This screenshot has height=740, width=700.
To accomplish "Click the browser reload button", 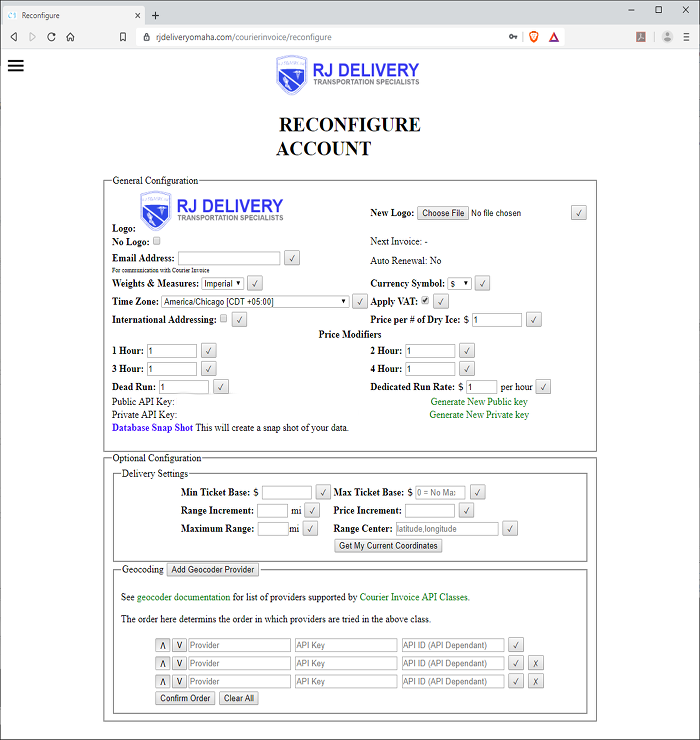I will click(x=51, y=36).
